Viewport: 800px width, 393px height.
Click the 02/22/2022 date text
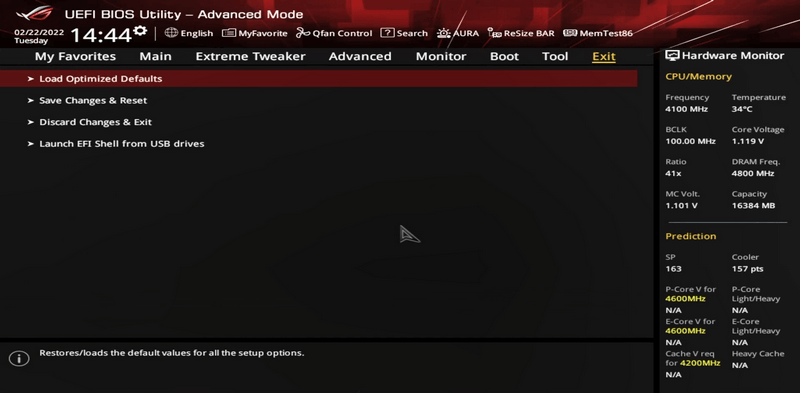pos(39,32)
